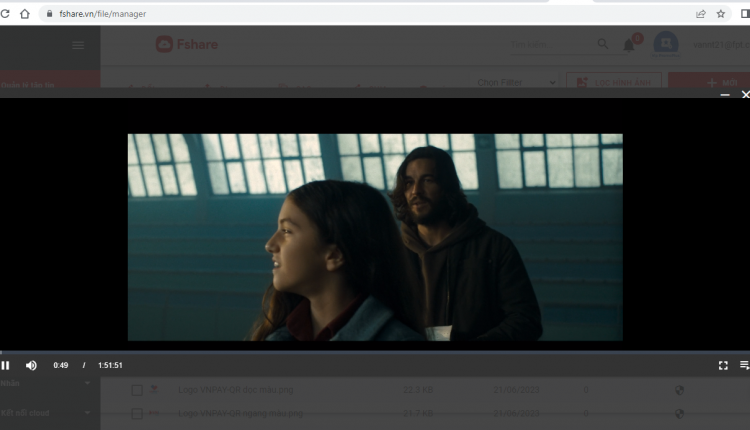
Task: Open notifications bell
Action: point(629,45)
